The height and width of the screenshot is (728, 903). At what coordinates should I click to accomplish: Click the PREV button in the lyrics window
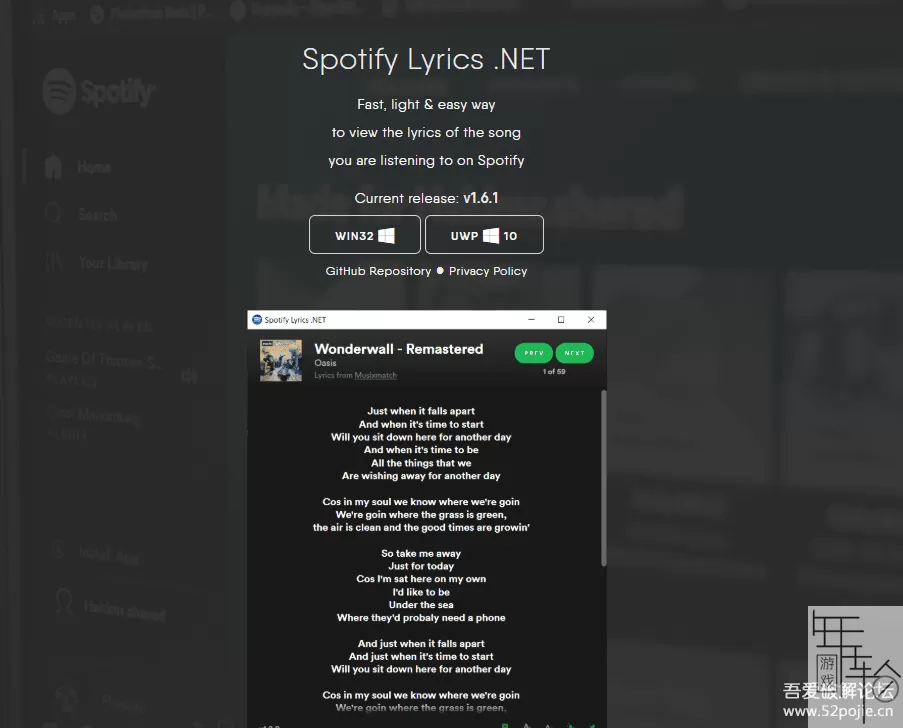tap(534, 353)
